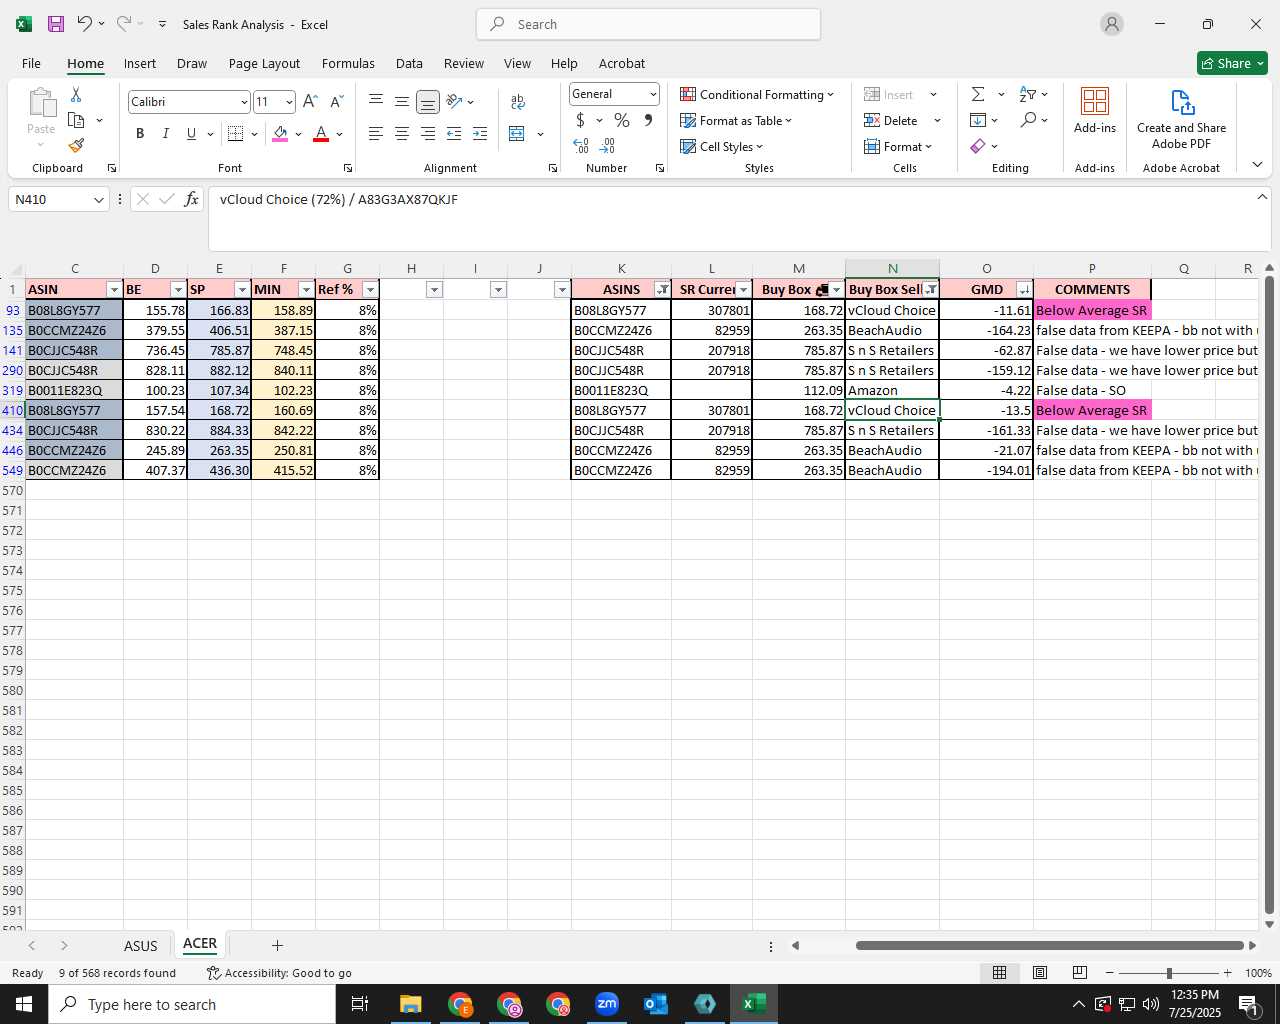
Task: Click the Comma Style icon
Action: 648,120
